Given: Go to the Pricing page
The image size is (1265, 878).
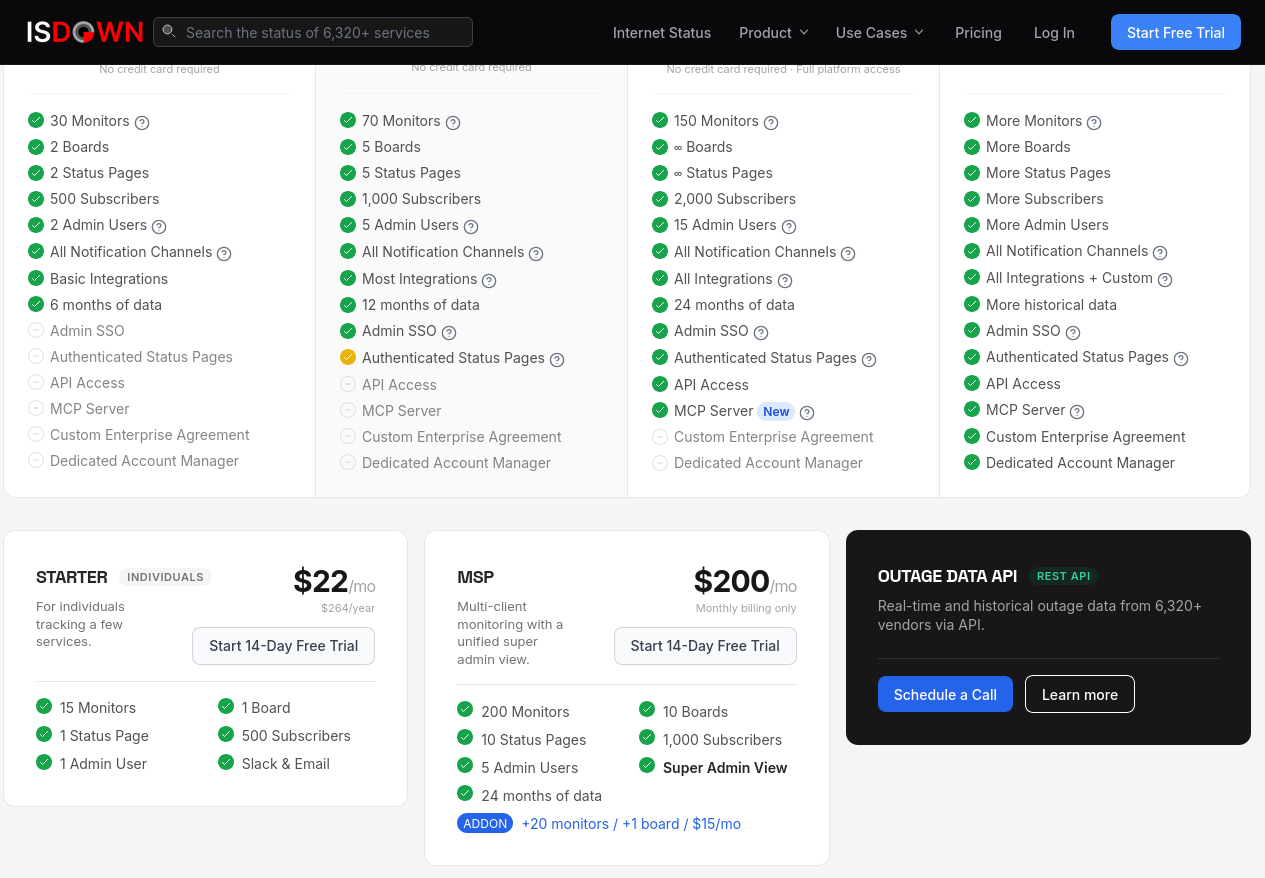Looking at the screenshot, I should tap(978, 32).
